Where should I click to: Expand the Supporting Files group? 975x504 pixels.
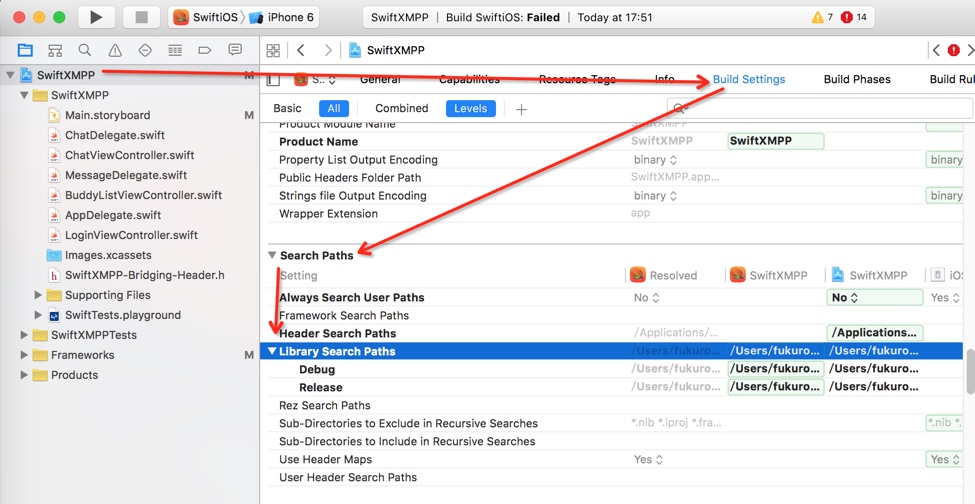pyautogui.click(x=39, y=295)
